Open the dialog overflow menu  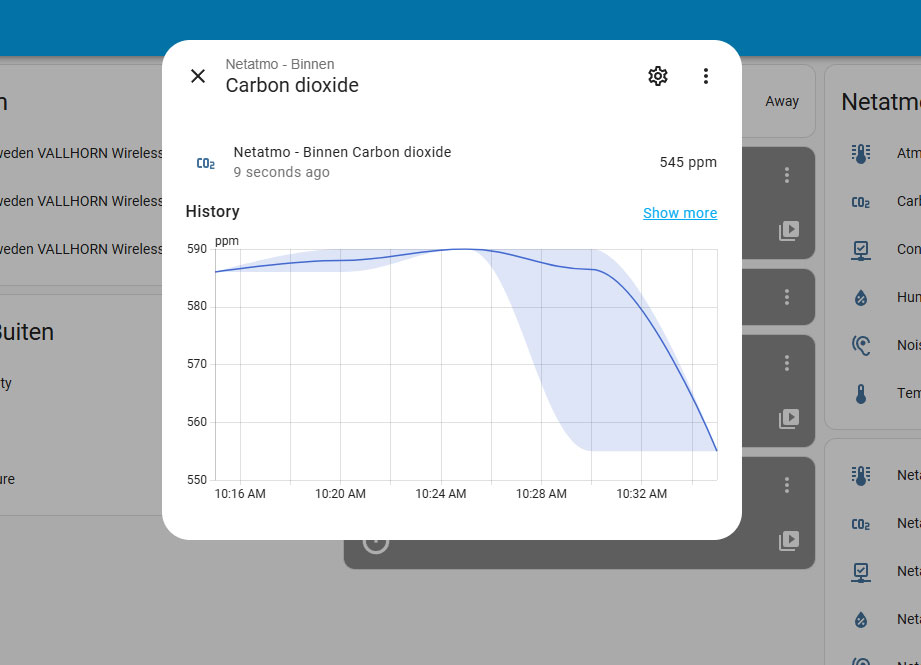point(705,76)
